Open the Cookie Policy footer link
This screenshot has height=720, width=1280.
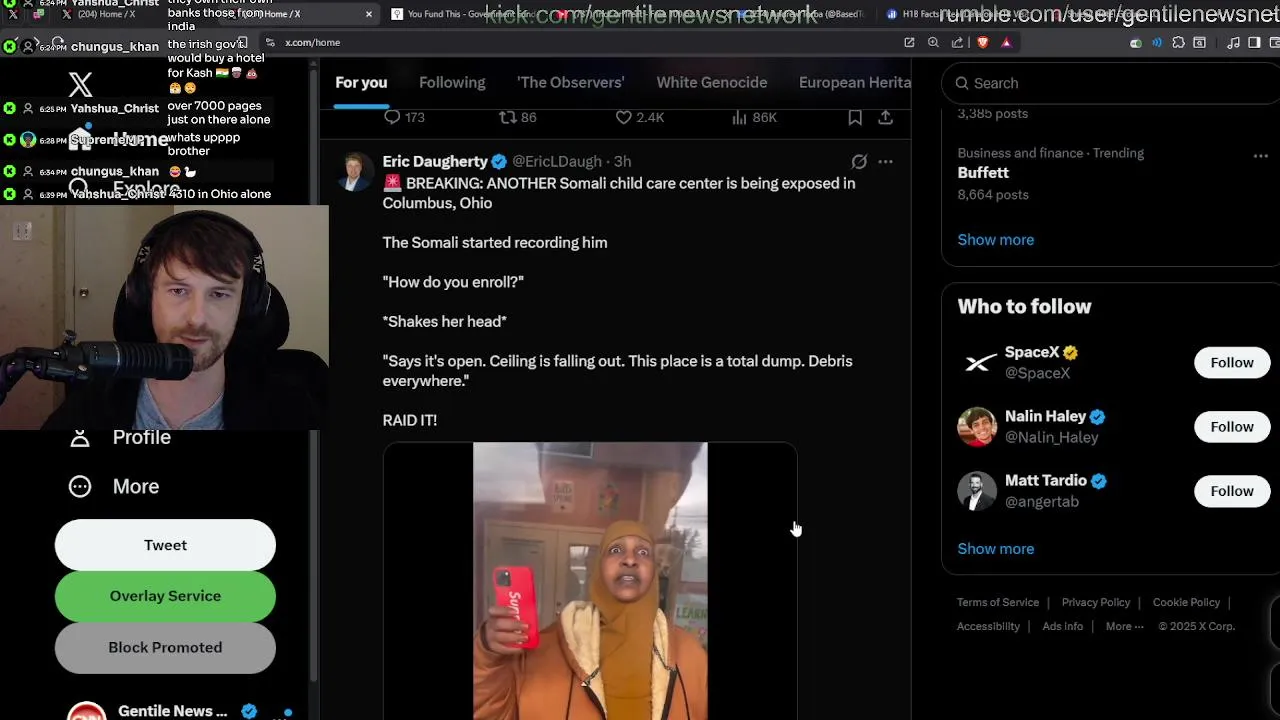(x=1186, y=602)
